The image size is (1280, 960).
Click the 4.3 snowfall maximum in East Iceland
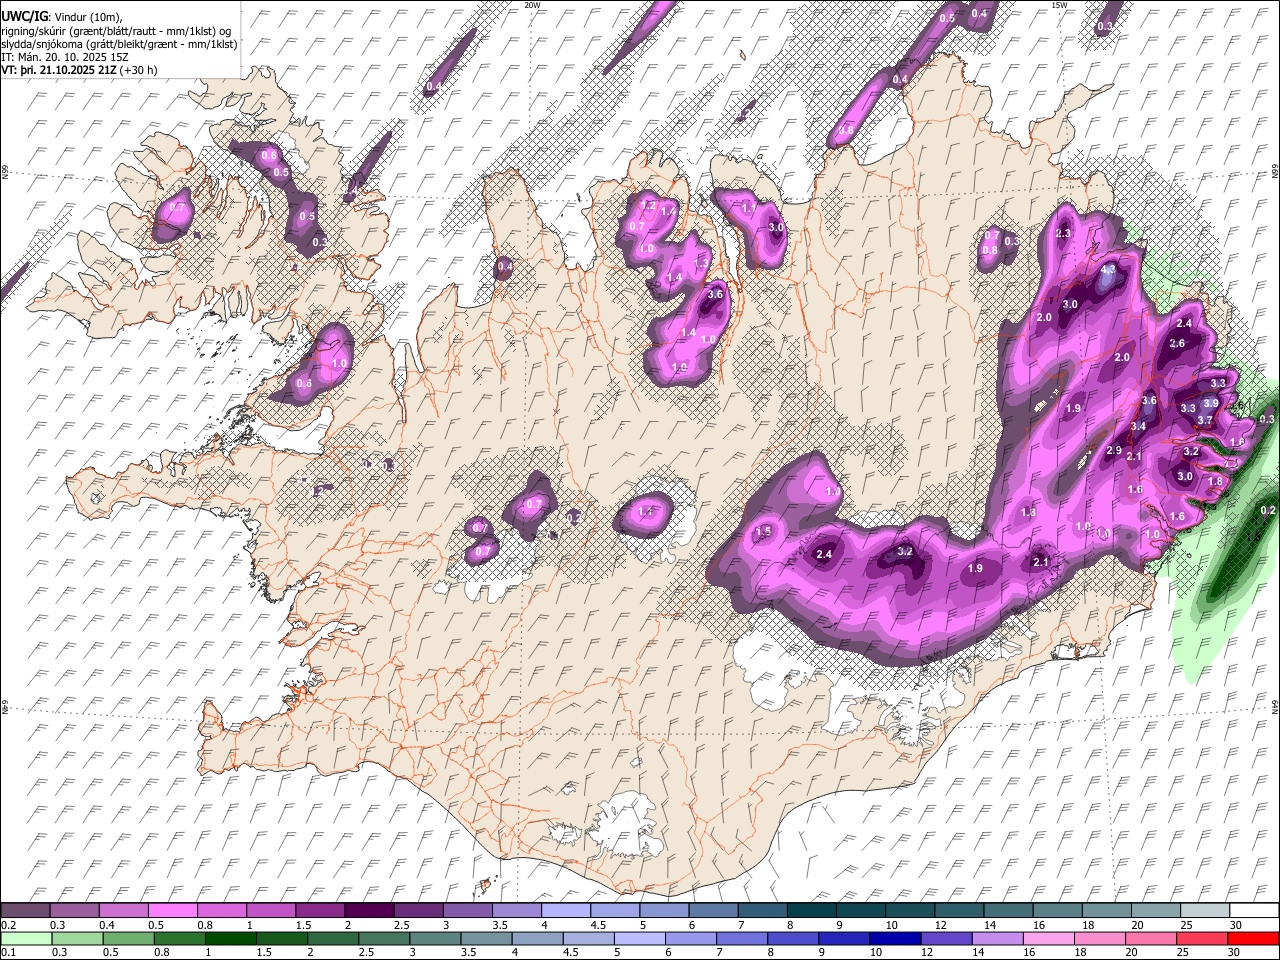pyautogui.click(x=1108, y=270)
